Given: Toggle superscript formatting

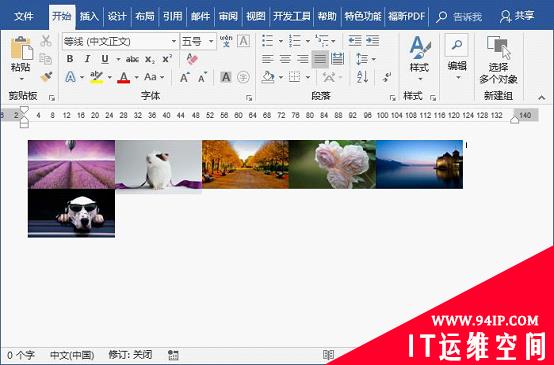Looking at the screenshot, I should coord(167,59).
